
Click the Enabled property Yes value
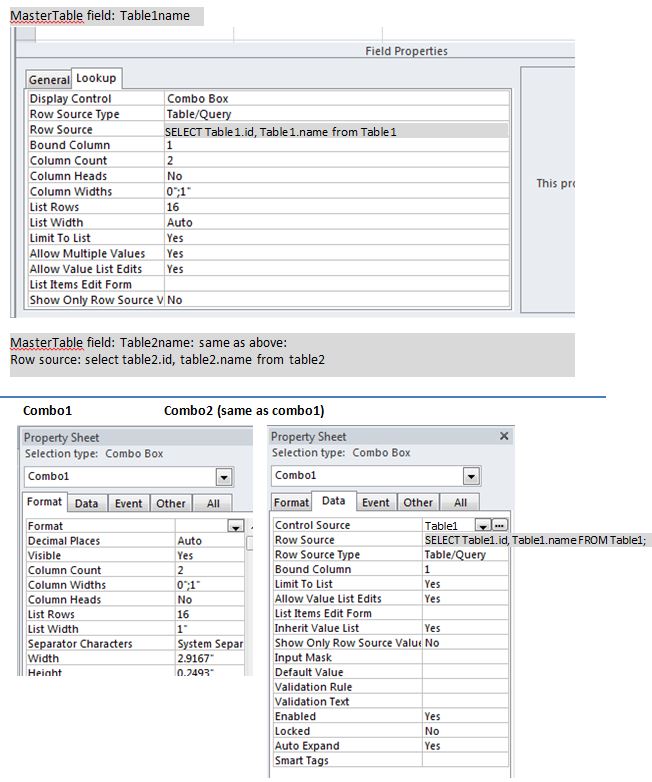465,716
